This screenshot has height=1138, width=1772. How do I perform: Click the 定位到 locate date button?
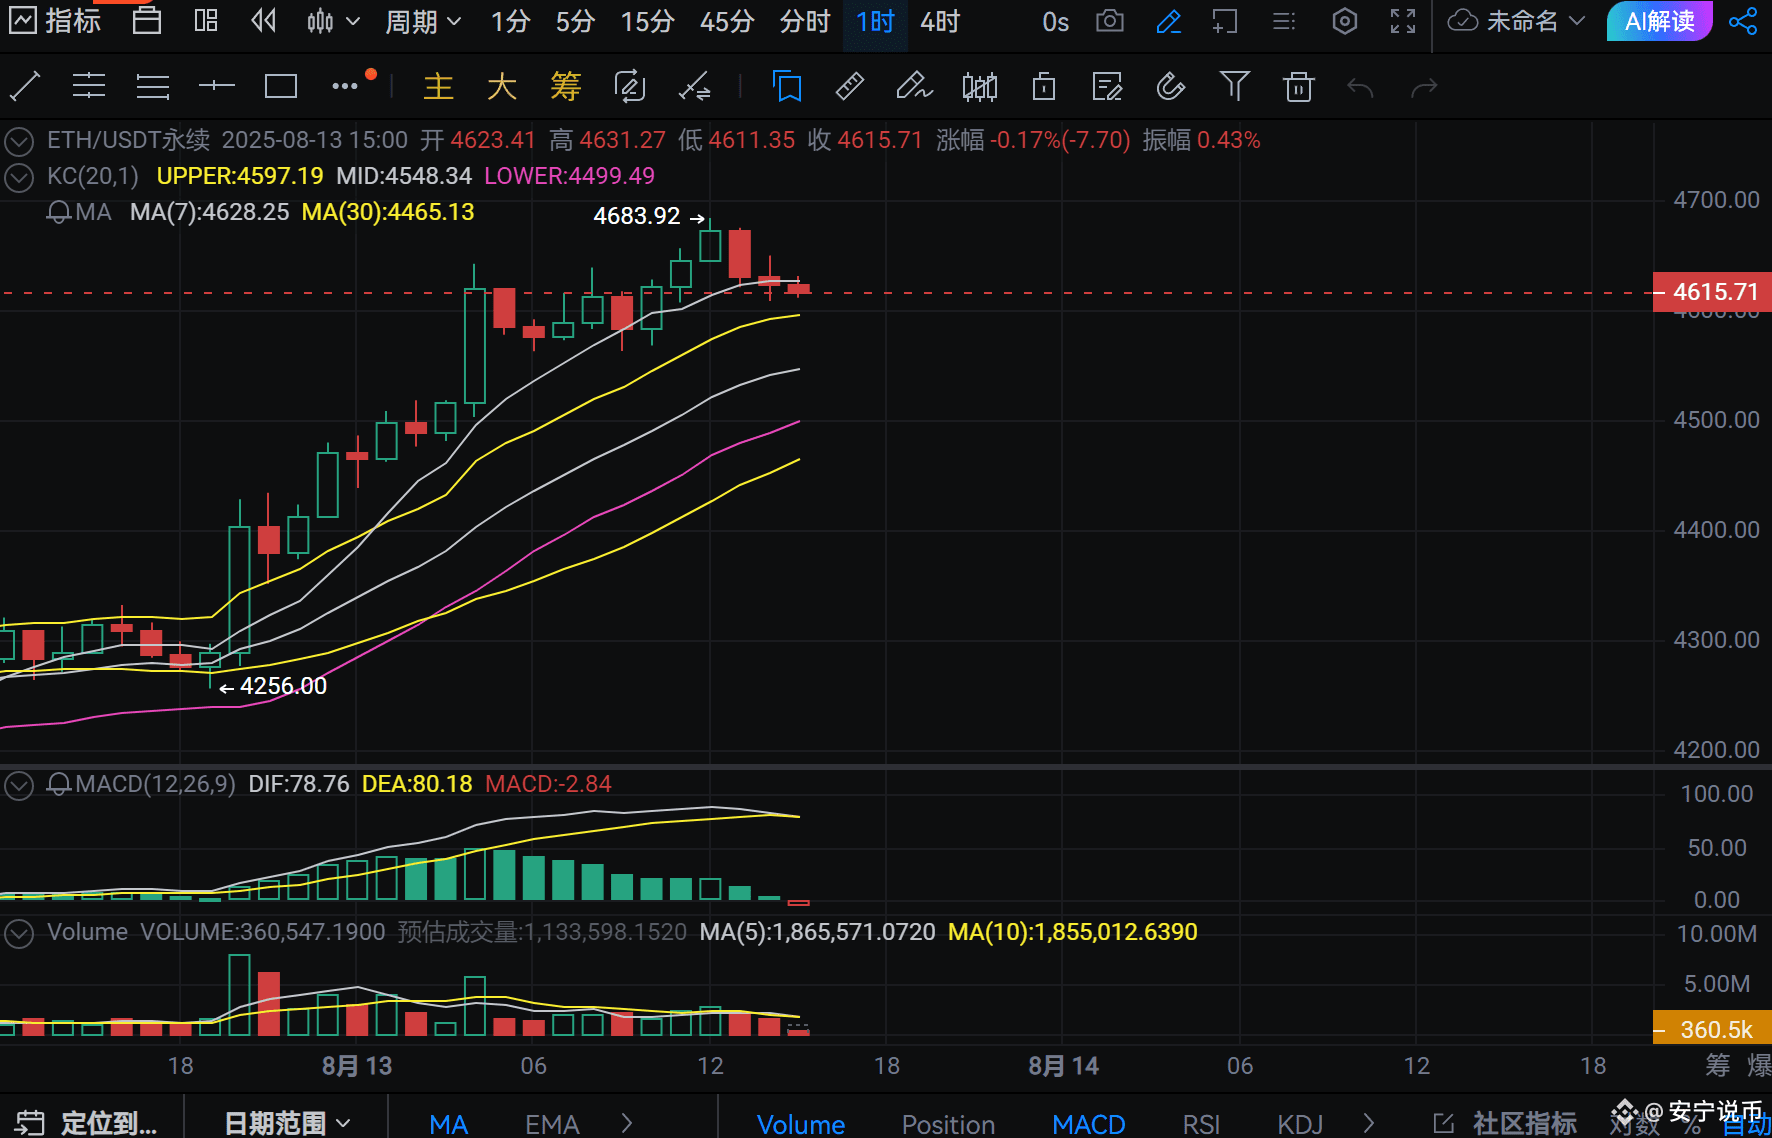point(87,1123)
